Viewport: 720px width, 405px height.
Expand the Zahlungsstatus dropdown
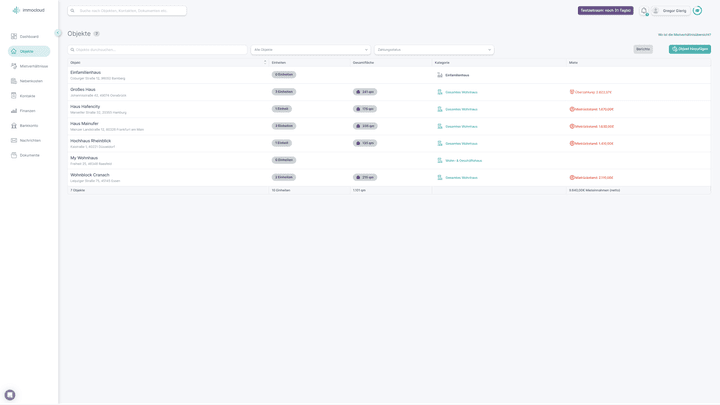[x=433, y=49]
